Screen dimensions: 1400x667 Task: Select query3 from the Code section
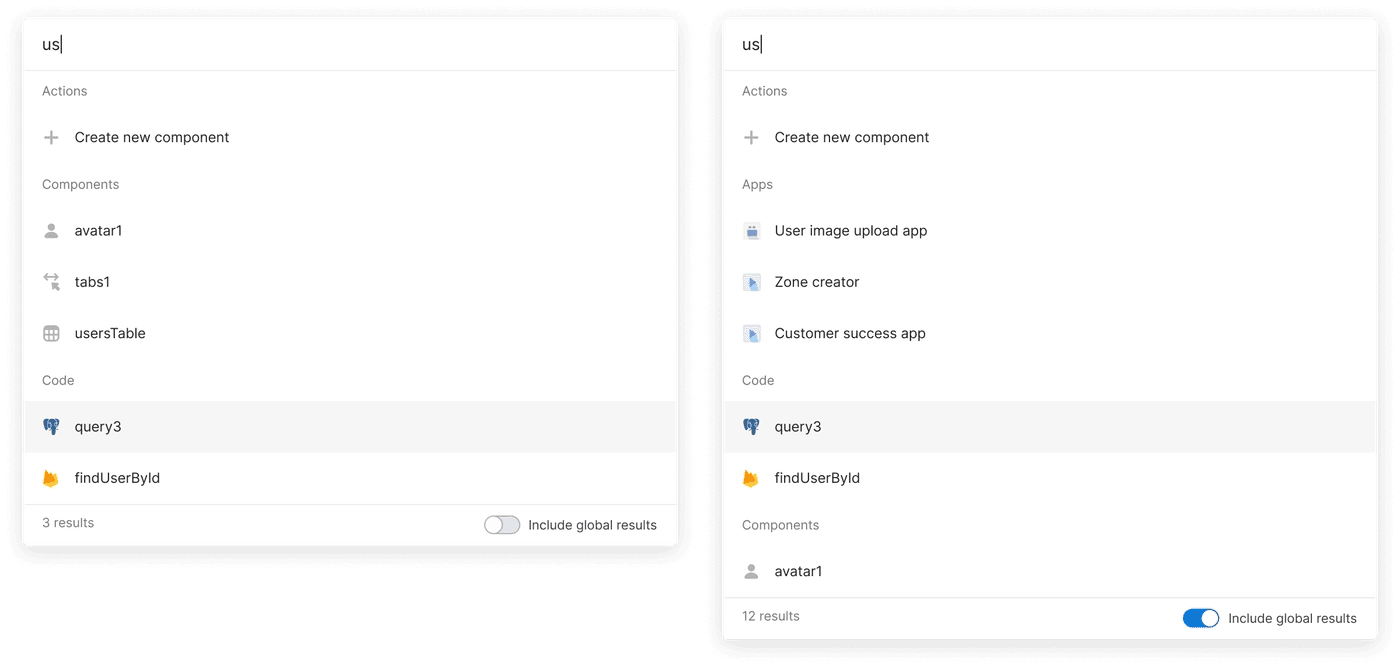98,426
